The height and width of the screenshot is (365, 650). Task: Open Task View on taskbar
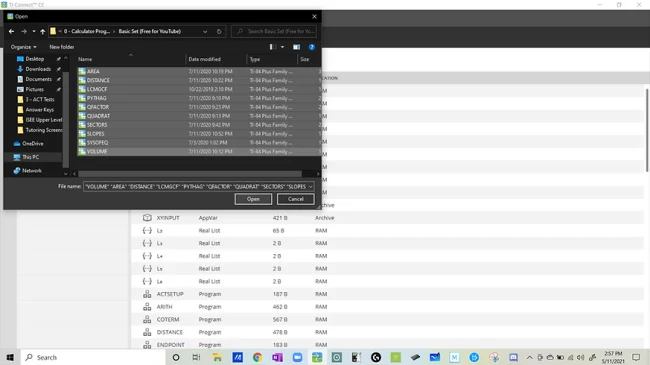(196, 358)
